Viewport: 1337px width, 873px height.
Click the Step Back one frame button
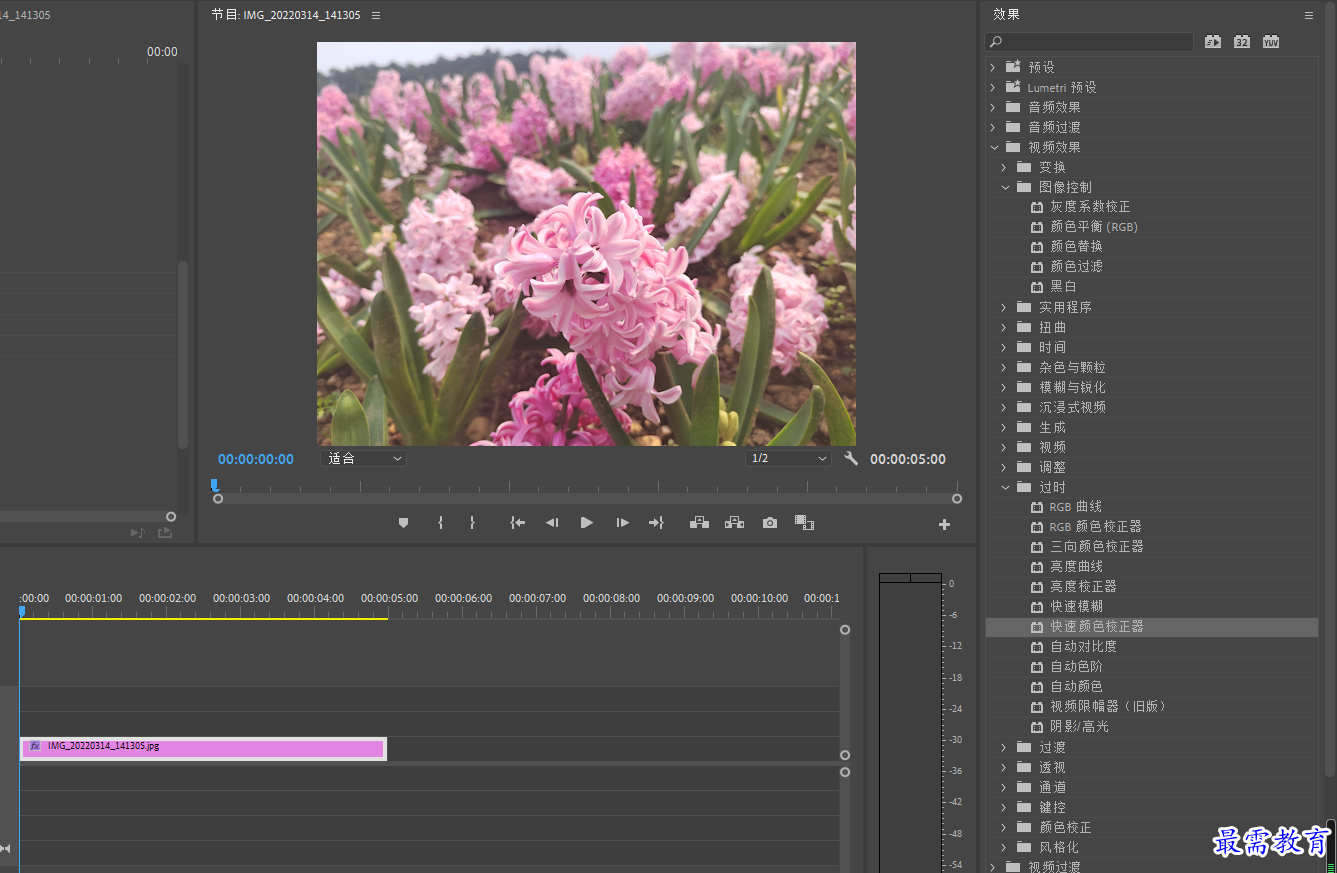(552, 523)
